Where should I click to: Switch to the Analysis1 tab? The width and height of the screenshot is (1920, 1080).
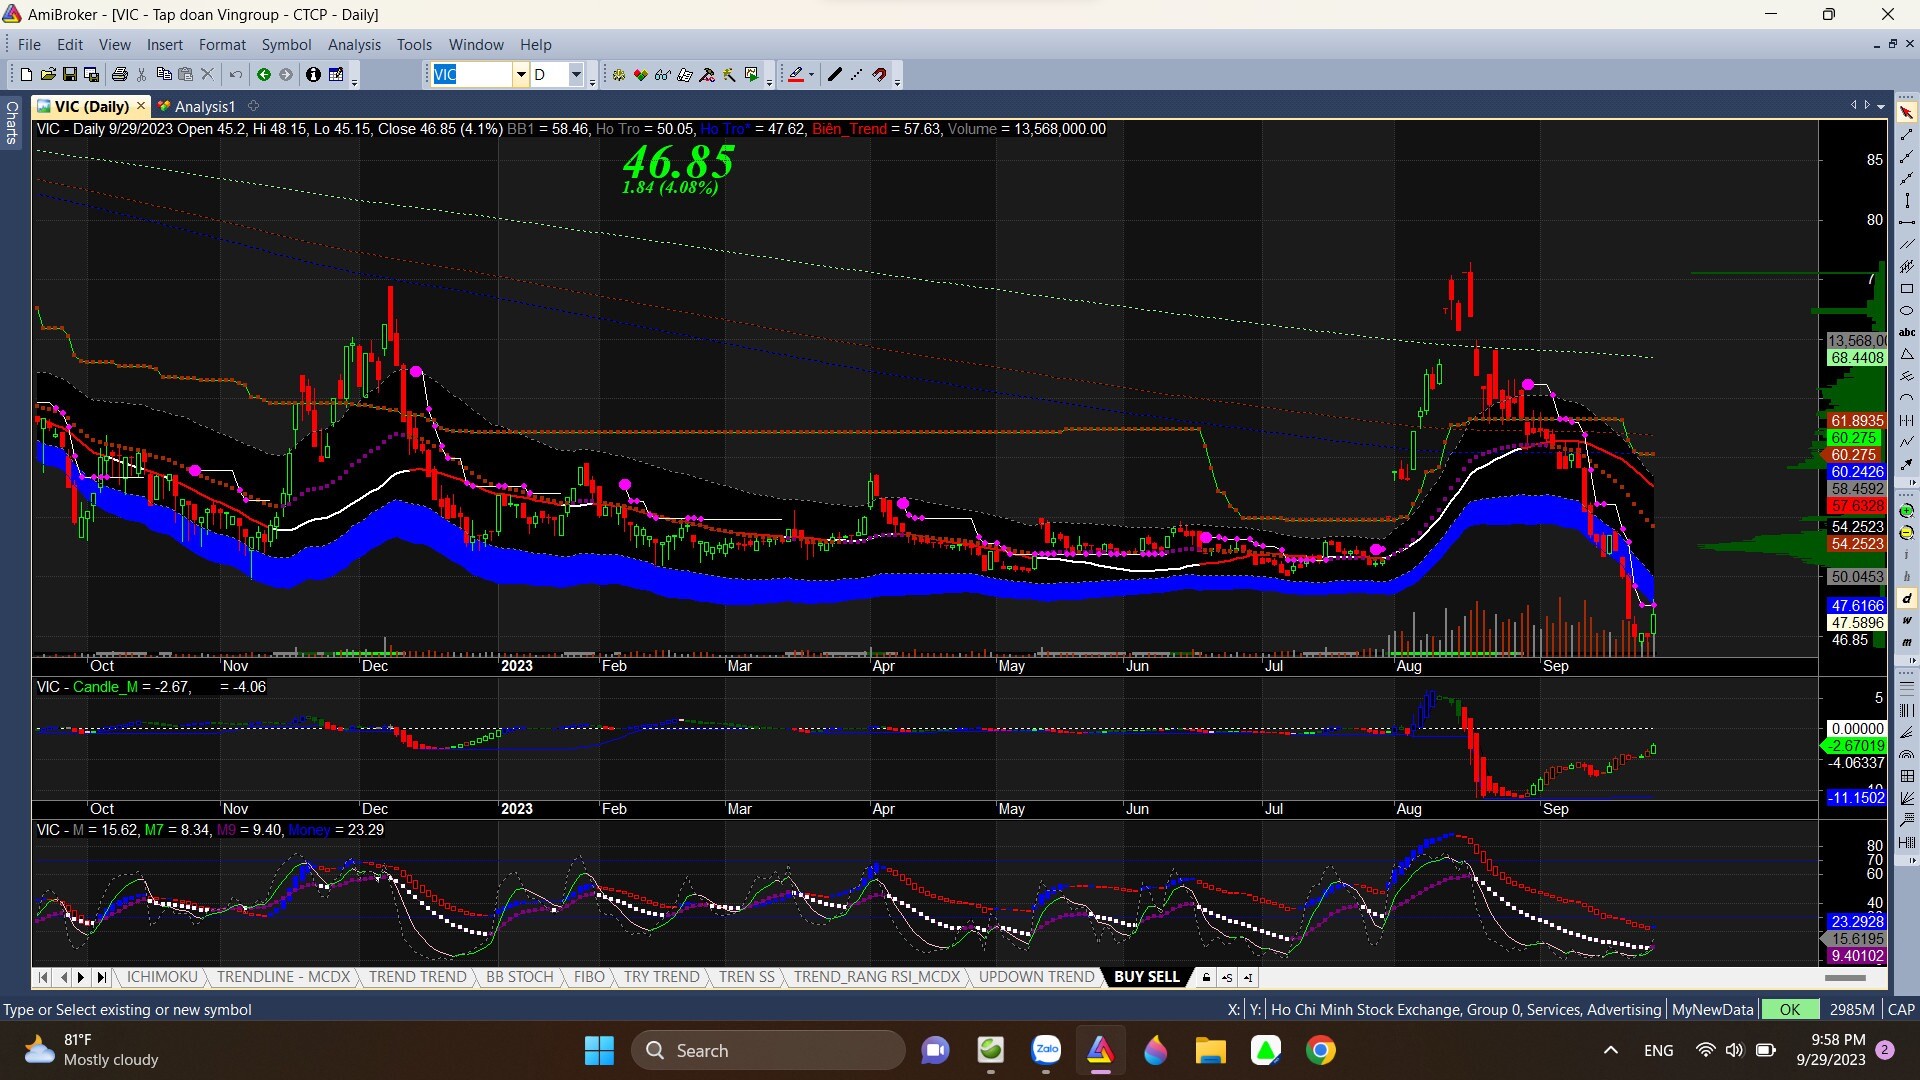(x=196, y=106)
